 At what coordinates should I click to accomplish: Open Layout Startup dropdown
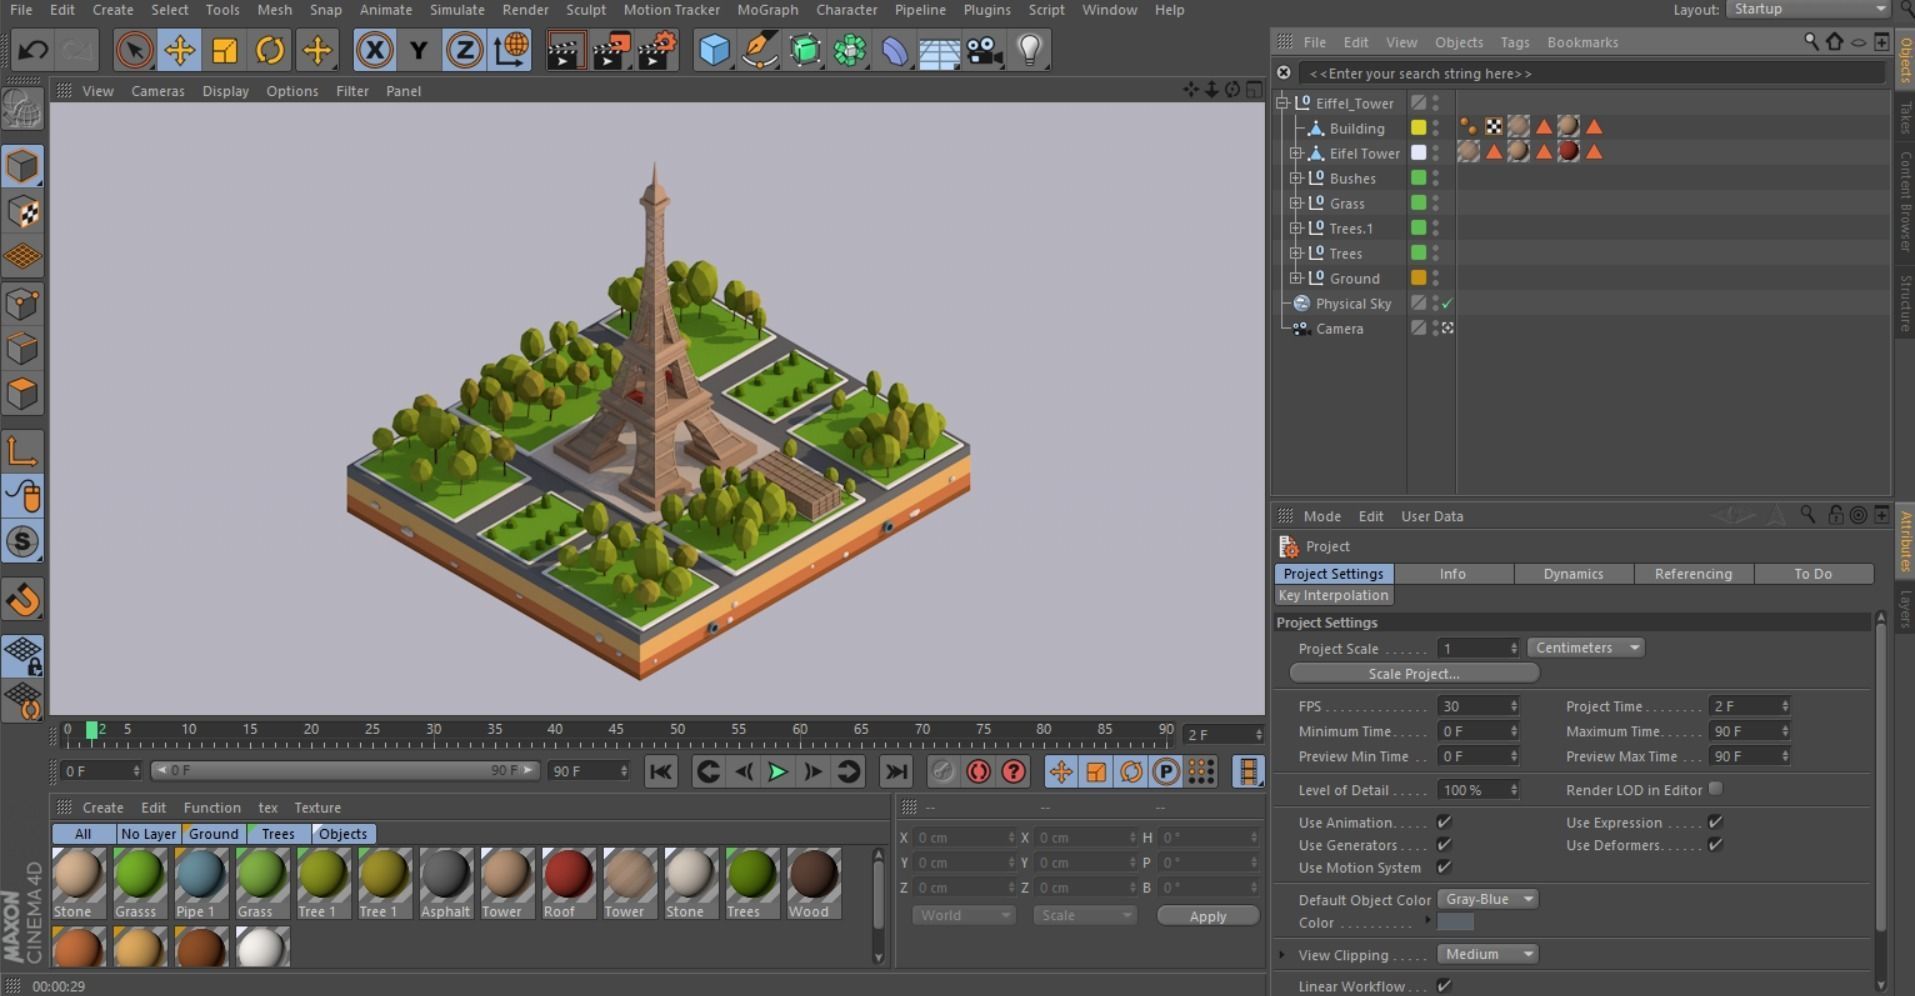(1808, 9)
